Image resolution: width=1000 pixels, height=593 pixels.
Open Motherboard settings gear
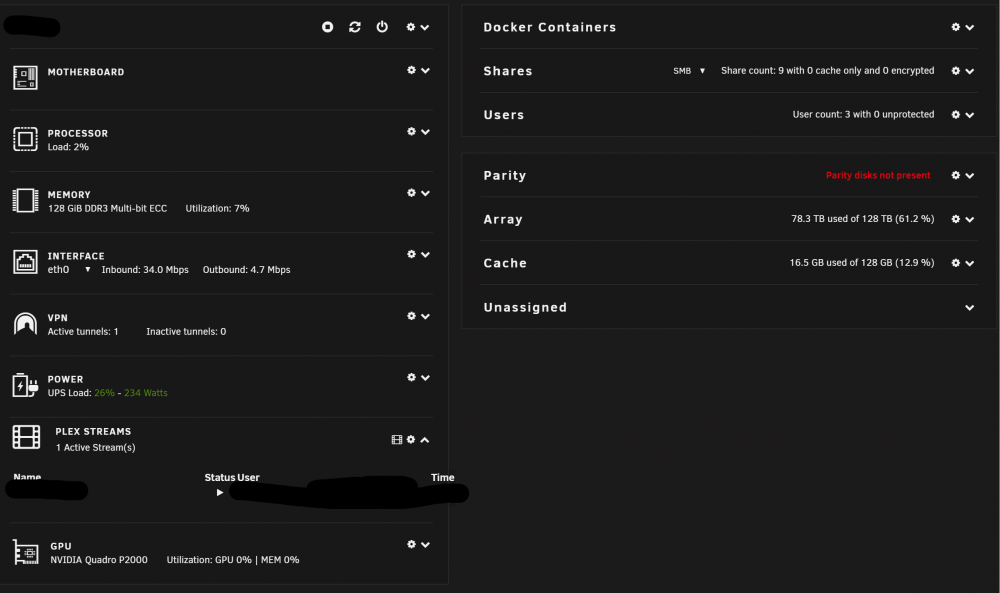[x=411, y=70]
